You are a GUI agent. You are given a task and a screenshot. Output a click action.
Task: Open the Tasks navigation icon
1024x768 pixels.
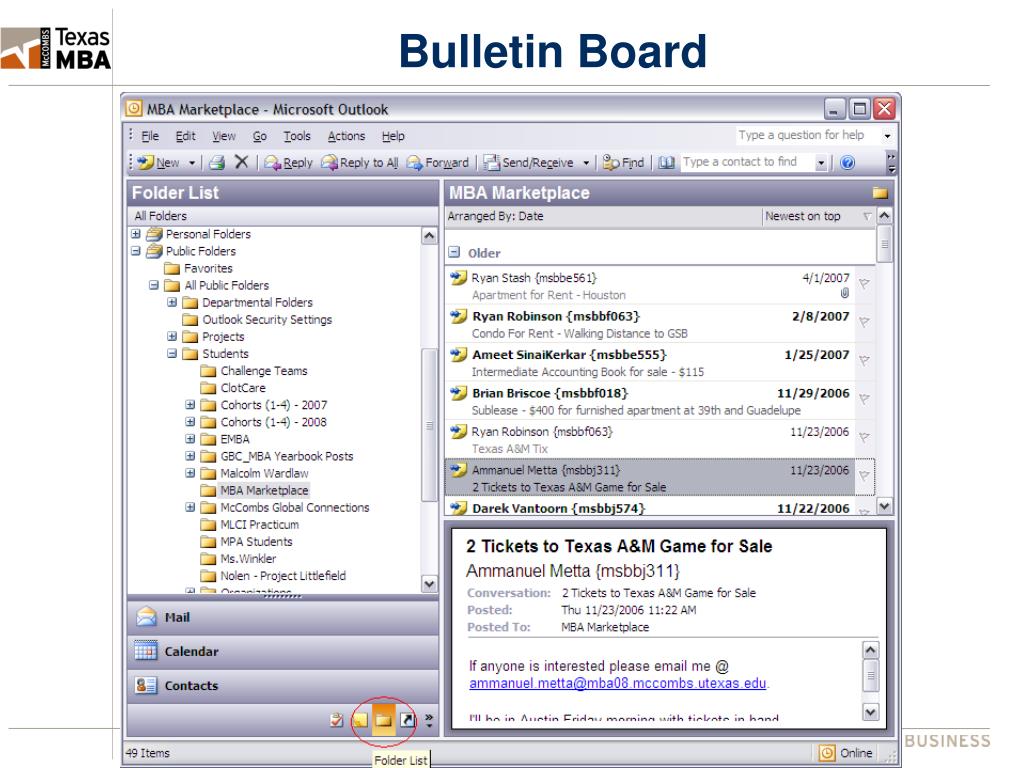(336, 720)
